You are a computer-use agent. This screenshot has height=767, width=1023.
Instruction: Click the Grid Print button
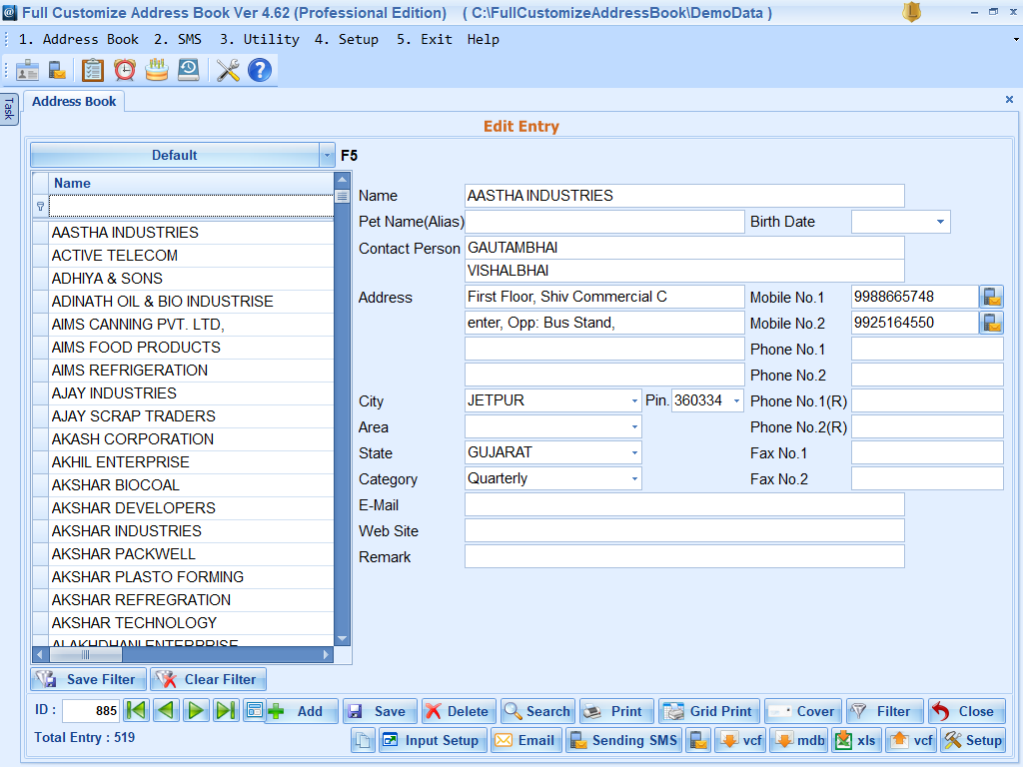point(709,711)
